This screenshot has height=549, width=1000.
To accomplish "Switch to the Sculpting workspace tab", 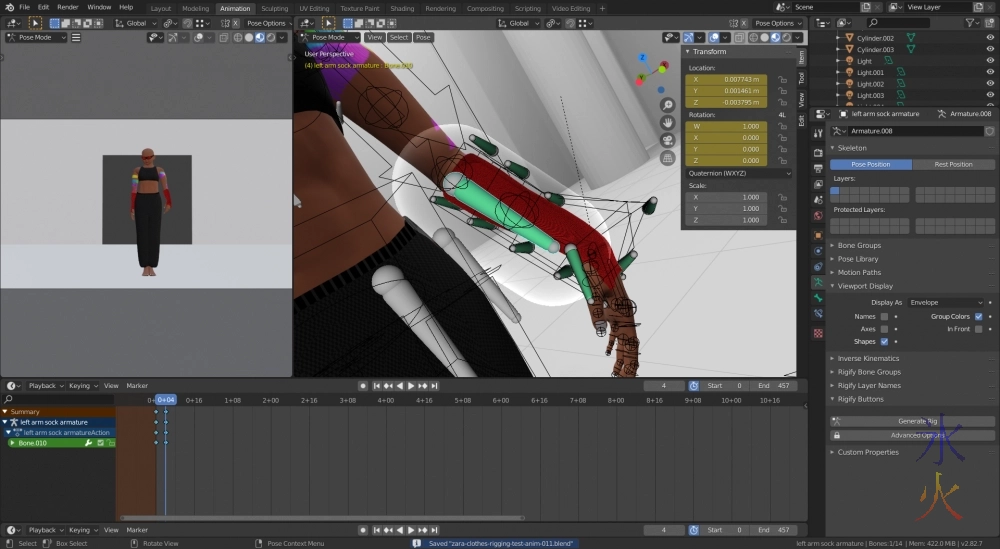I will point(274,8).
